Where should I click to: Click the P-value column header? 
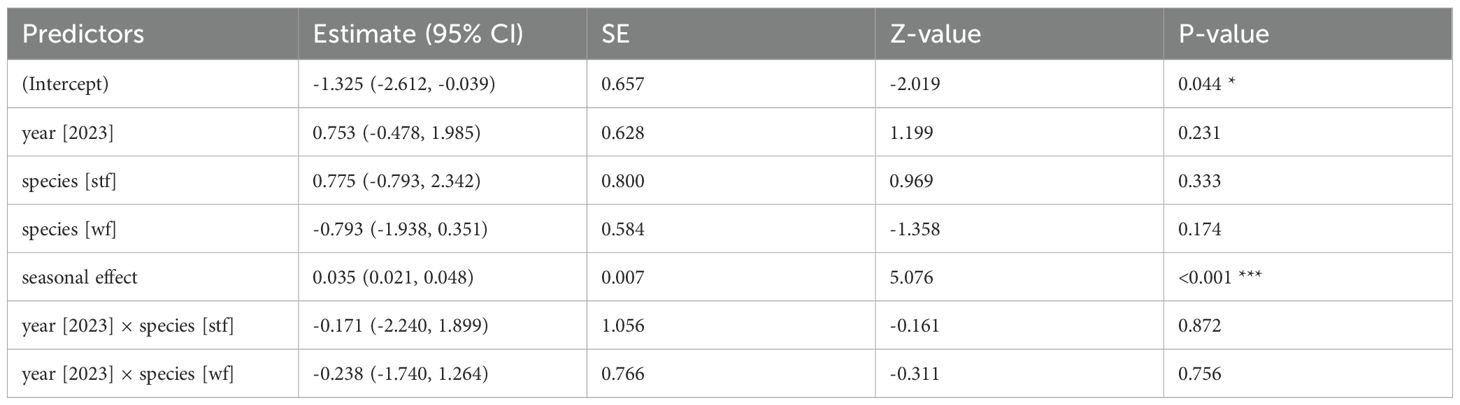(x=1224, y=34)
